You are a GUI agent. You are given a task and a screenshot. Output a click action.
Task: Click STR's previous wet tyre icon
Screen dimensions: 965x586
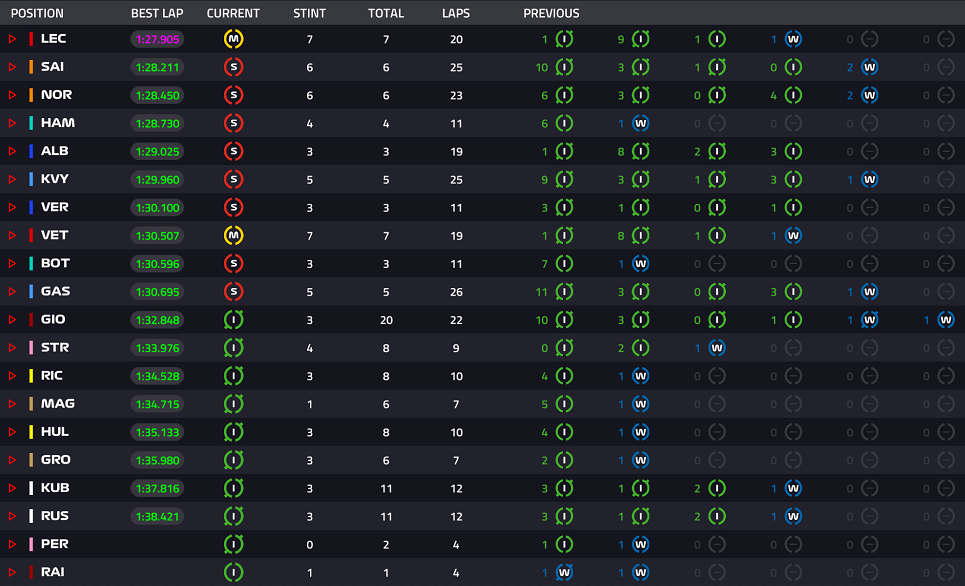716,348
